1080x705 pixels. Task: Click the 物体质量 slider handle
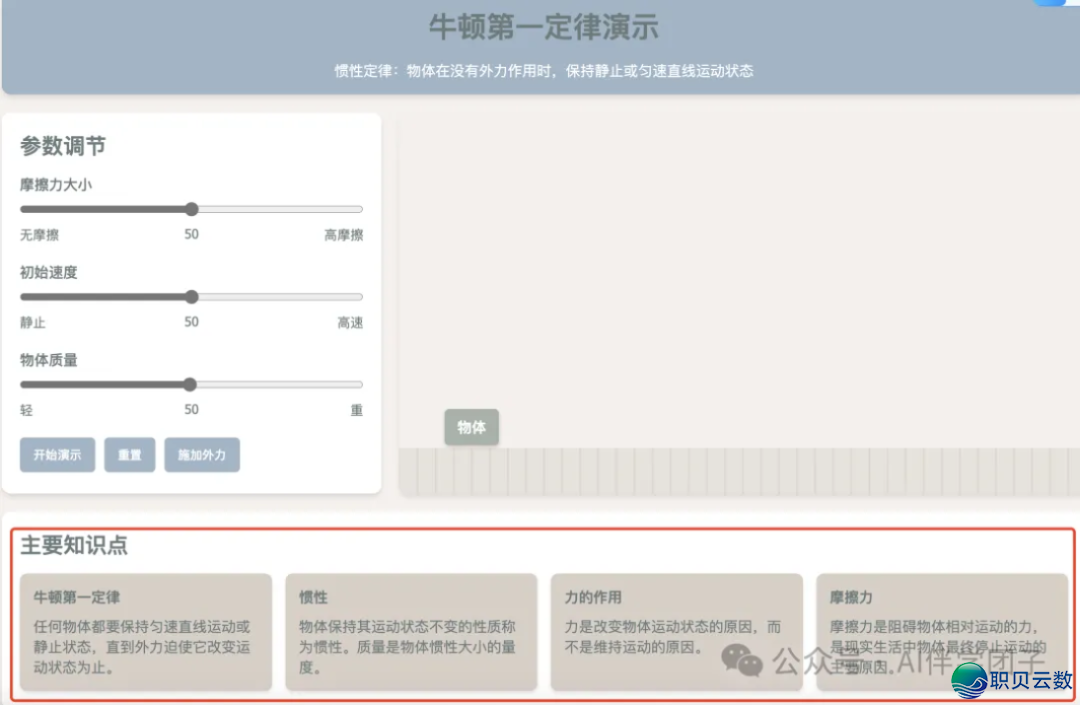pyautogui.click(x=190, y=384)
